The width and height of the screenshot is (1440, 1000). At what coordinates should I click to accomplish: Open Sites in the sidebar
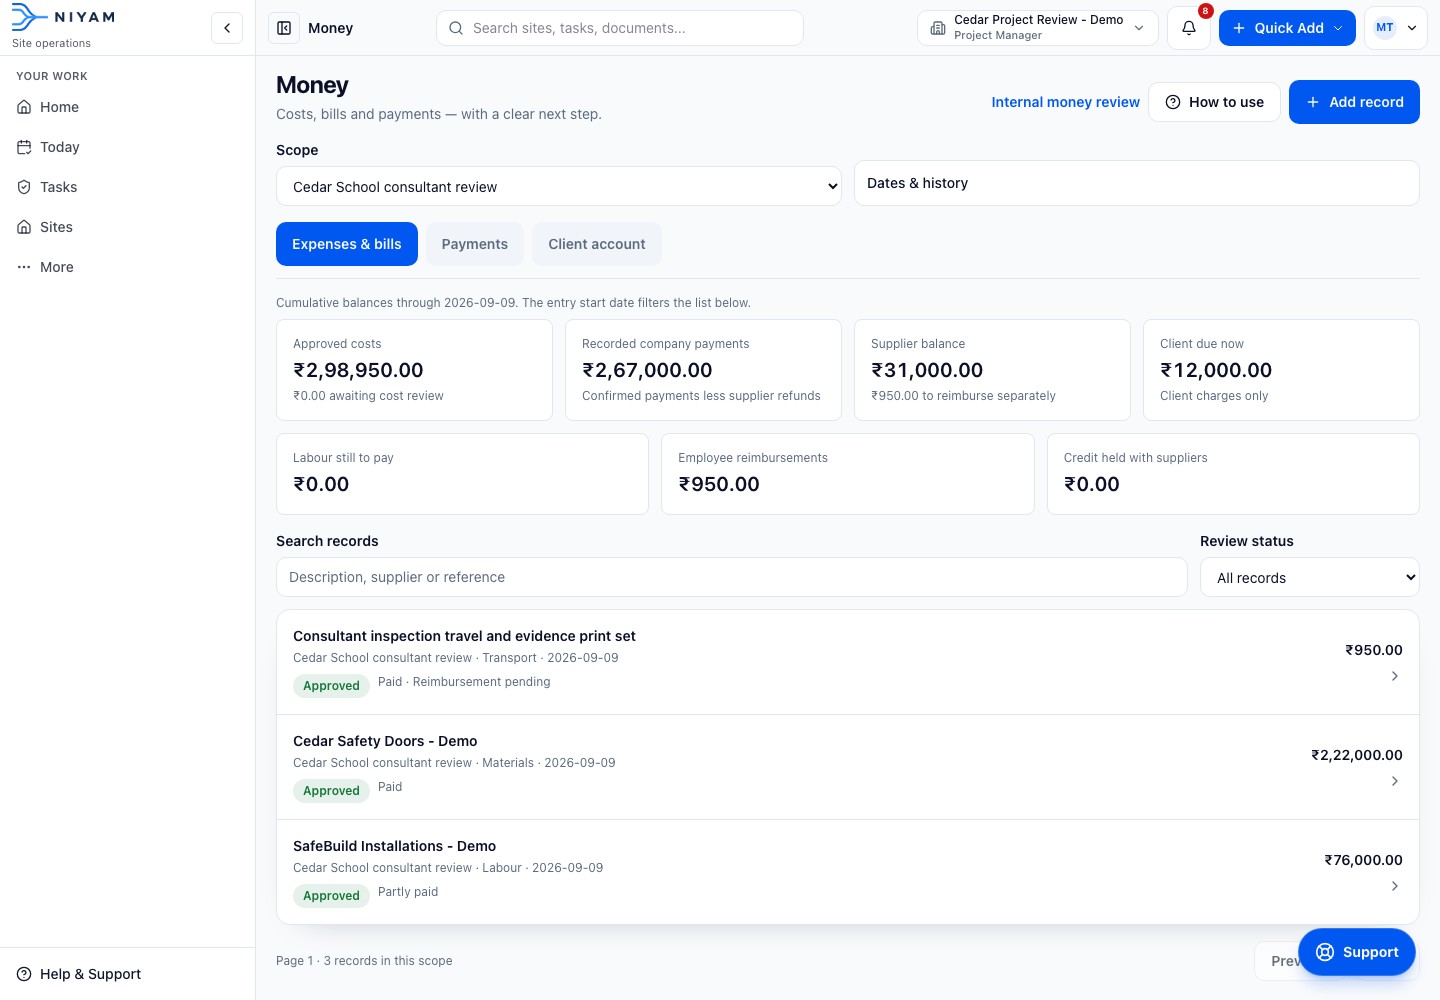click(x=127, y=227)
